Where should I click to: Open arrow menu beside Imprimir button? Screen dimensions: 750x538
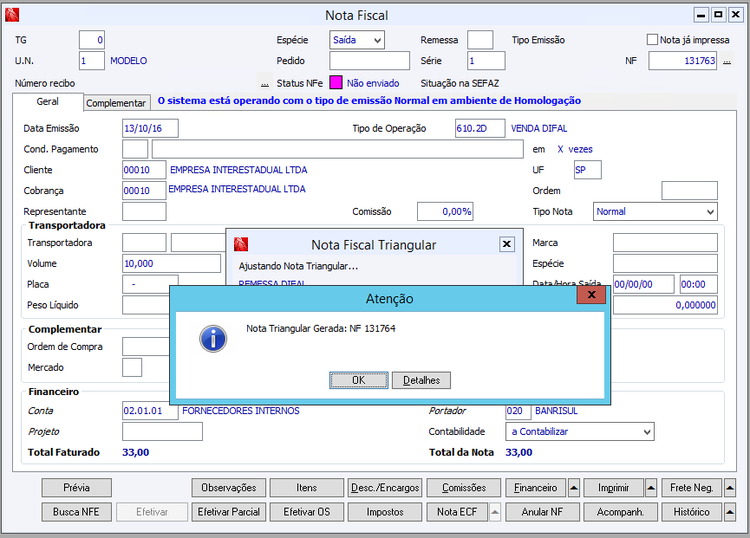click(651, 488)
